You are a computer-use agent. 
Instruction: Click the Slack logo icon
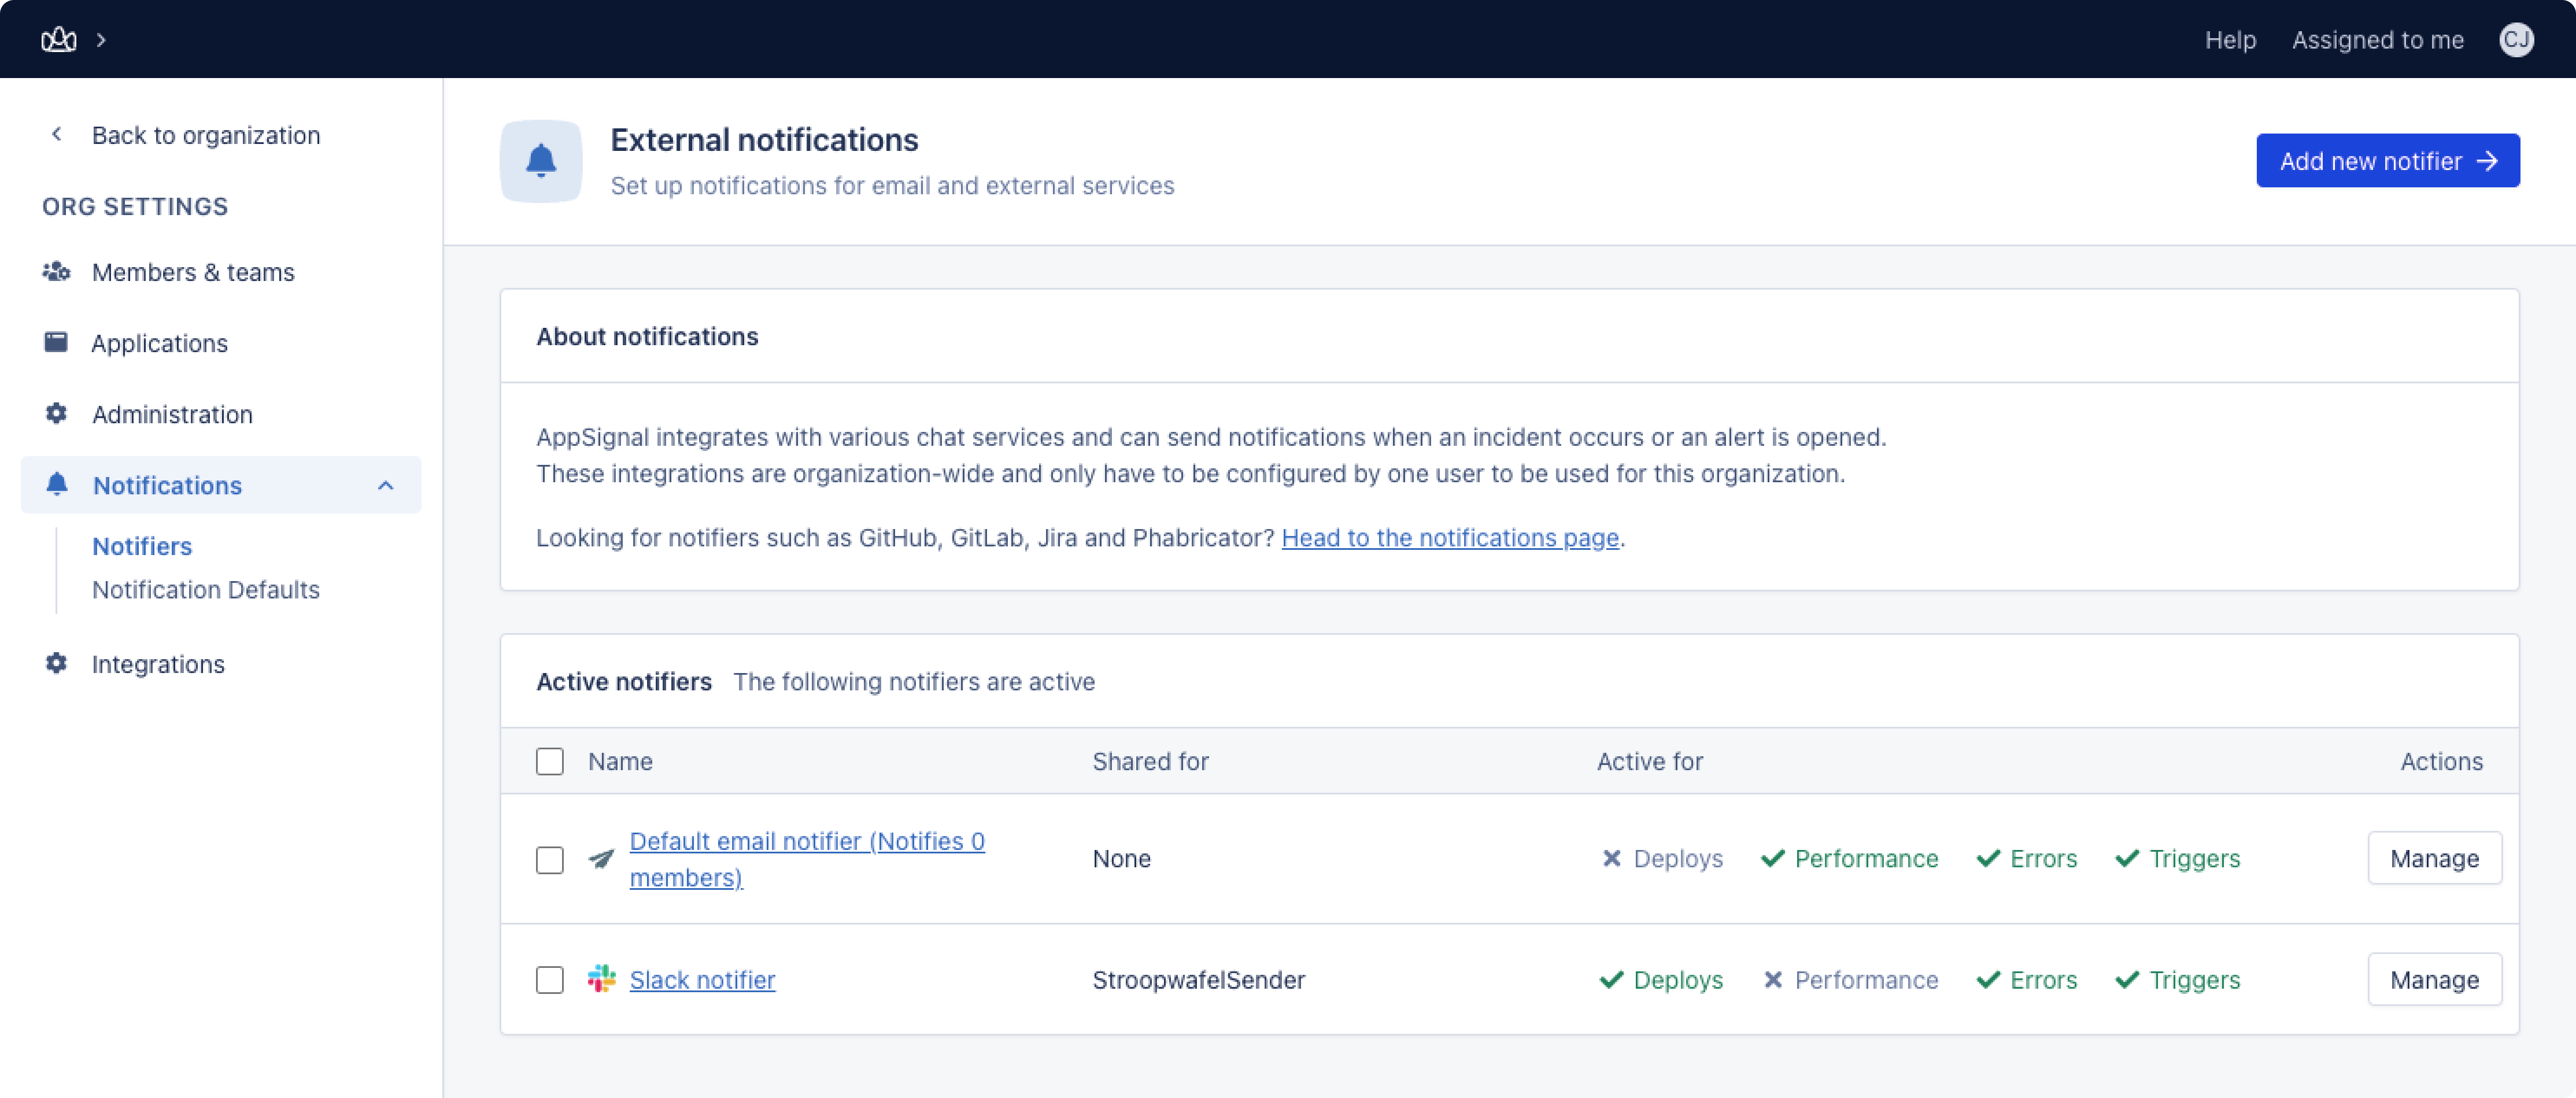tap(601, 979)
